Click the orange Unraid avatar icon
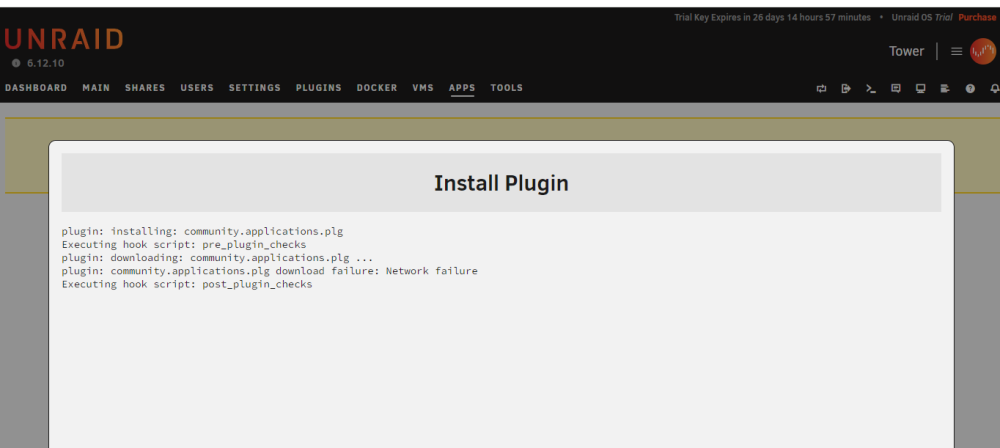The width and height of the screenshot is (1000, 448). pyautogui.click(x=983, y=51)
